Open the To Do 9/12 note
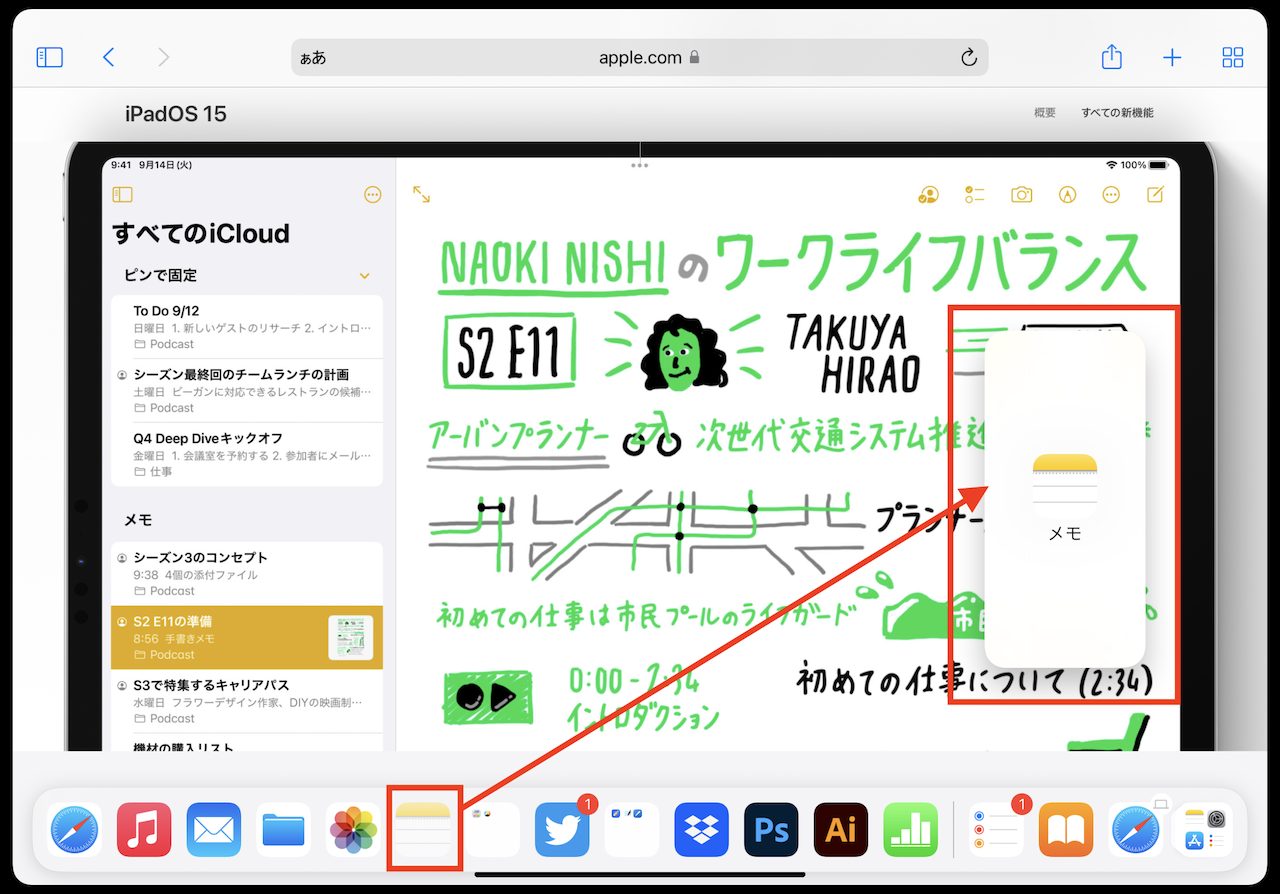 tap(246, 327)
